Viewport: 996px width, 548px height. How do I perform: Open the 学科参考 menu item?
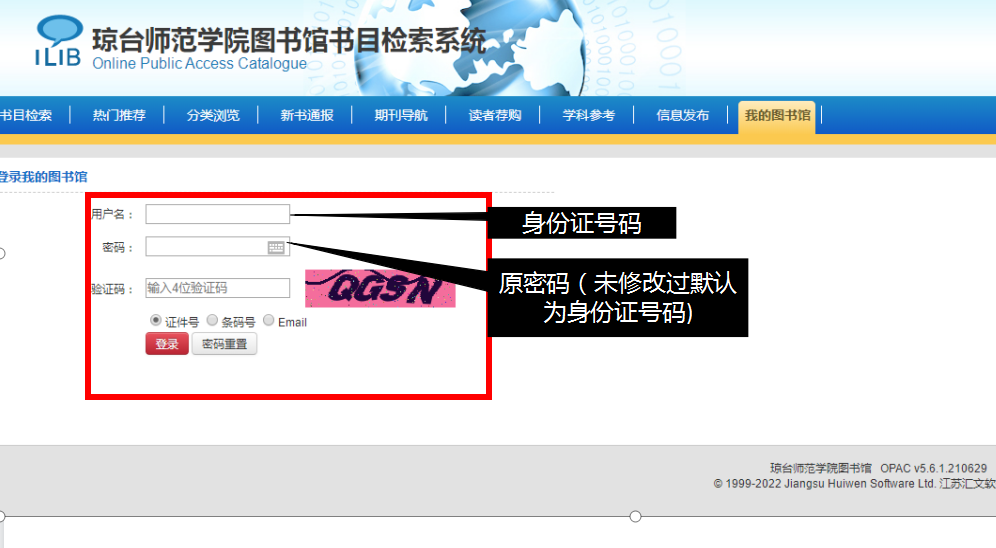coord(589,115)
